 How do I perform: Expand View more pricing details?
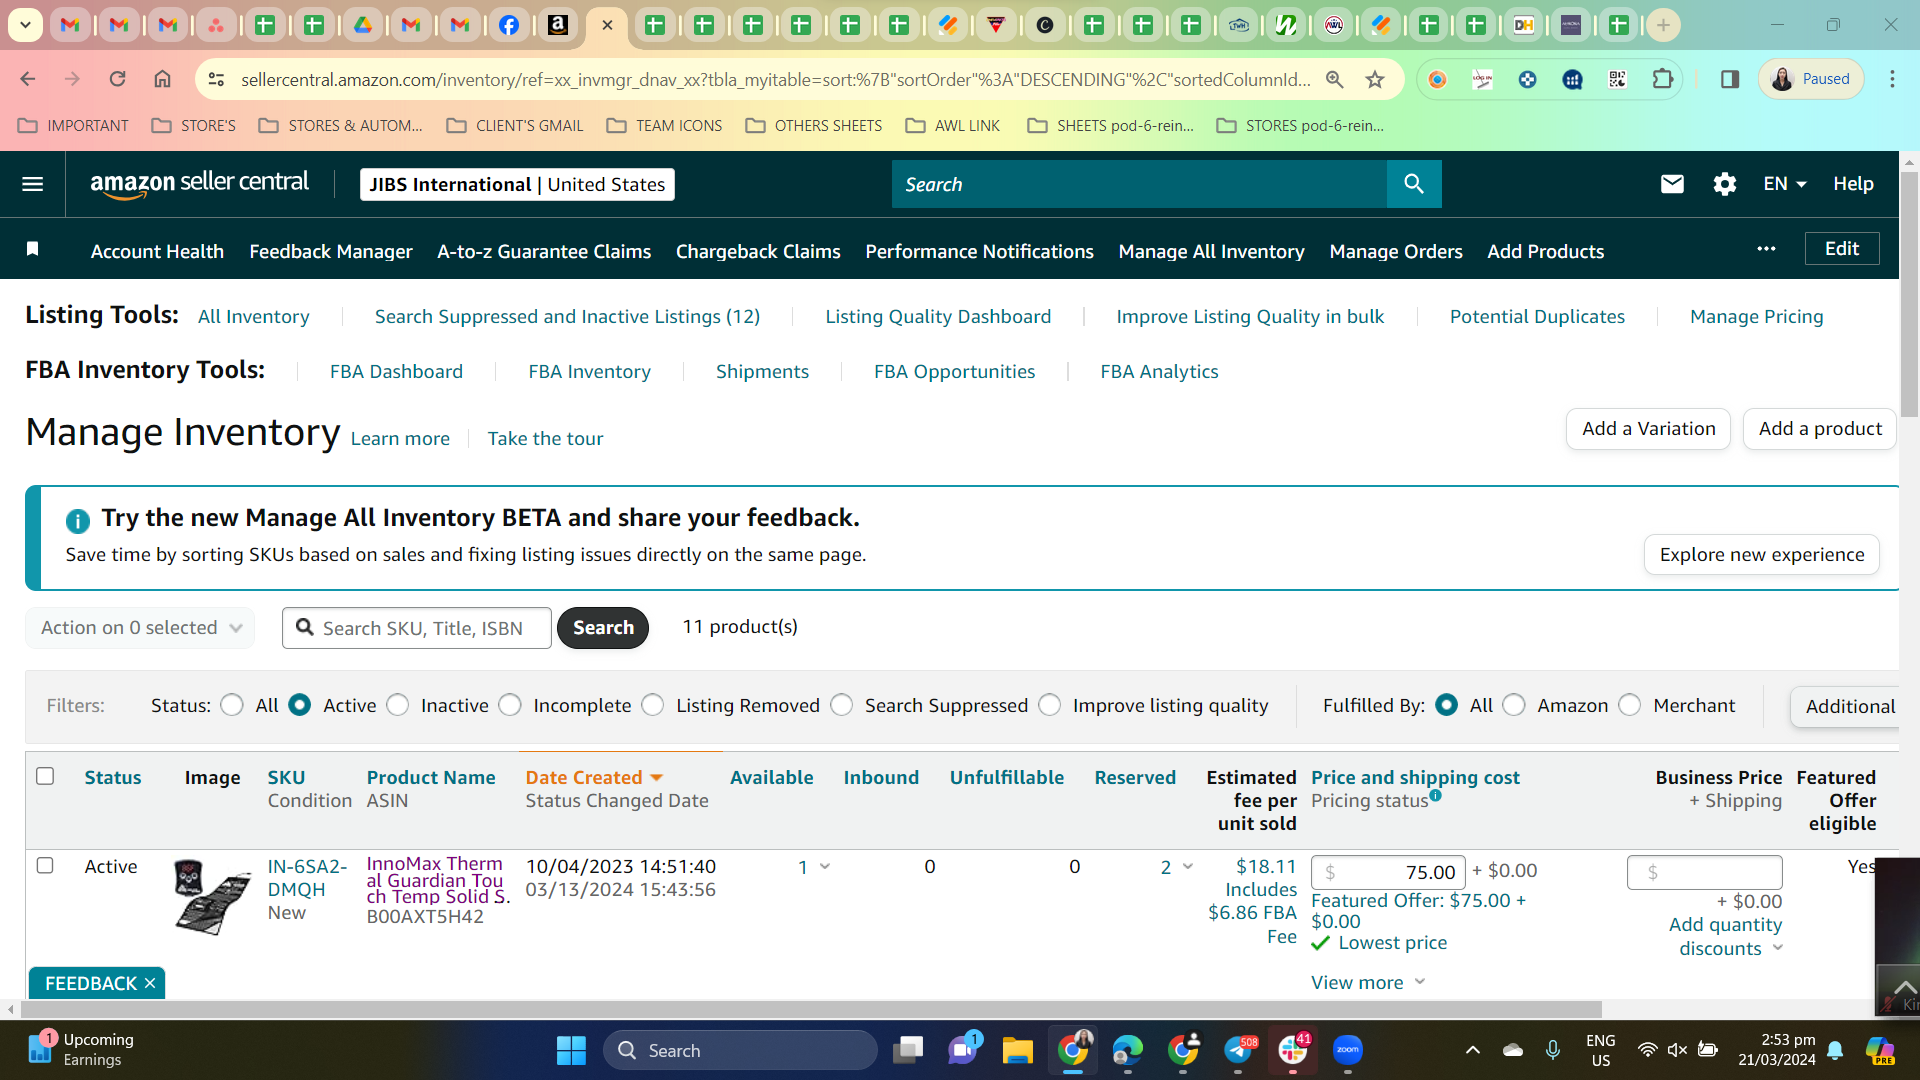tap(1368, 982)
